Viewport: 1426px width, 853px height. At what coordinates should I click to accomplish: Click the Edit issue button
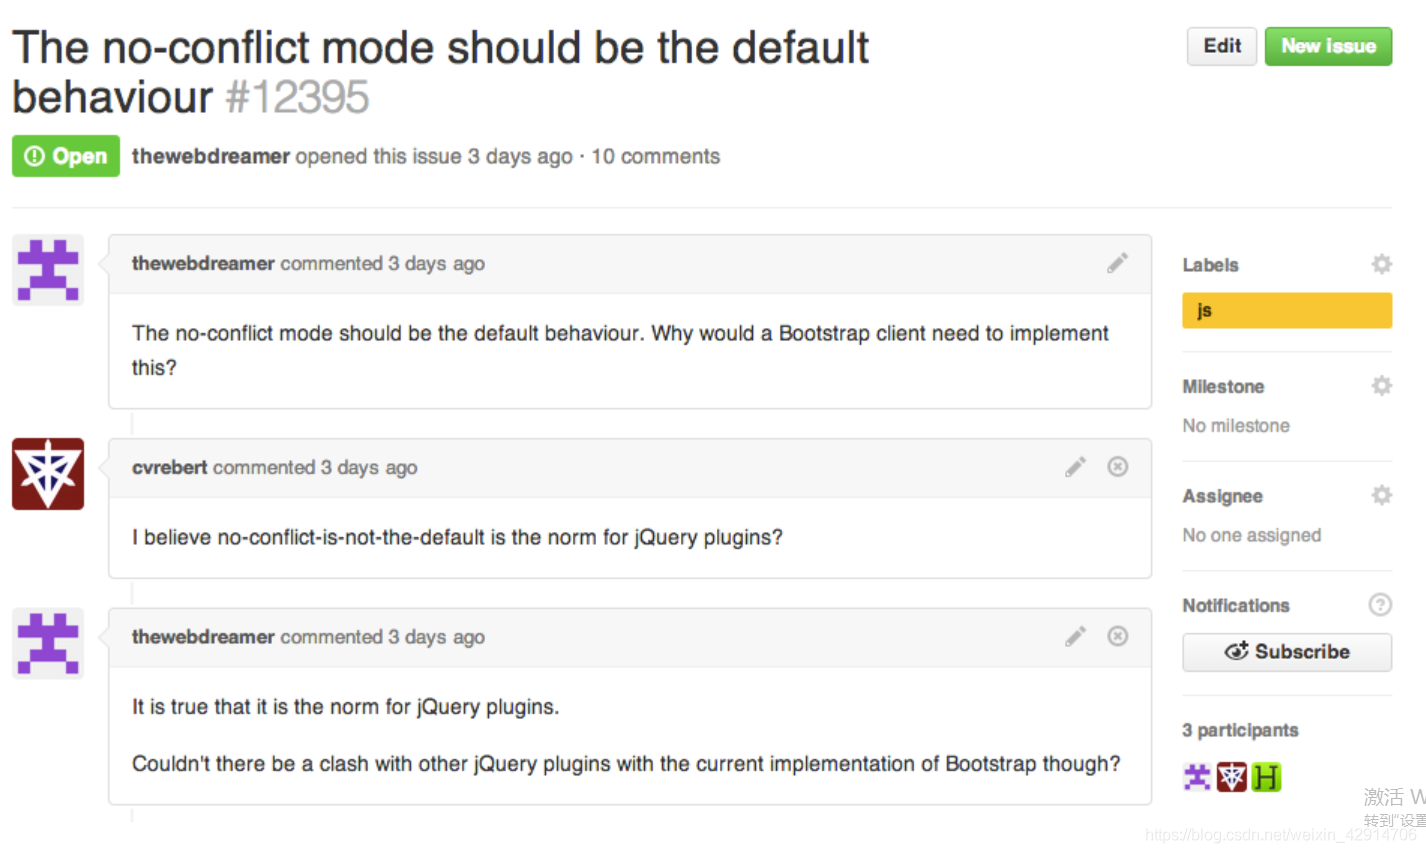point(1222,46)
